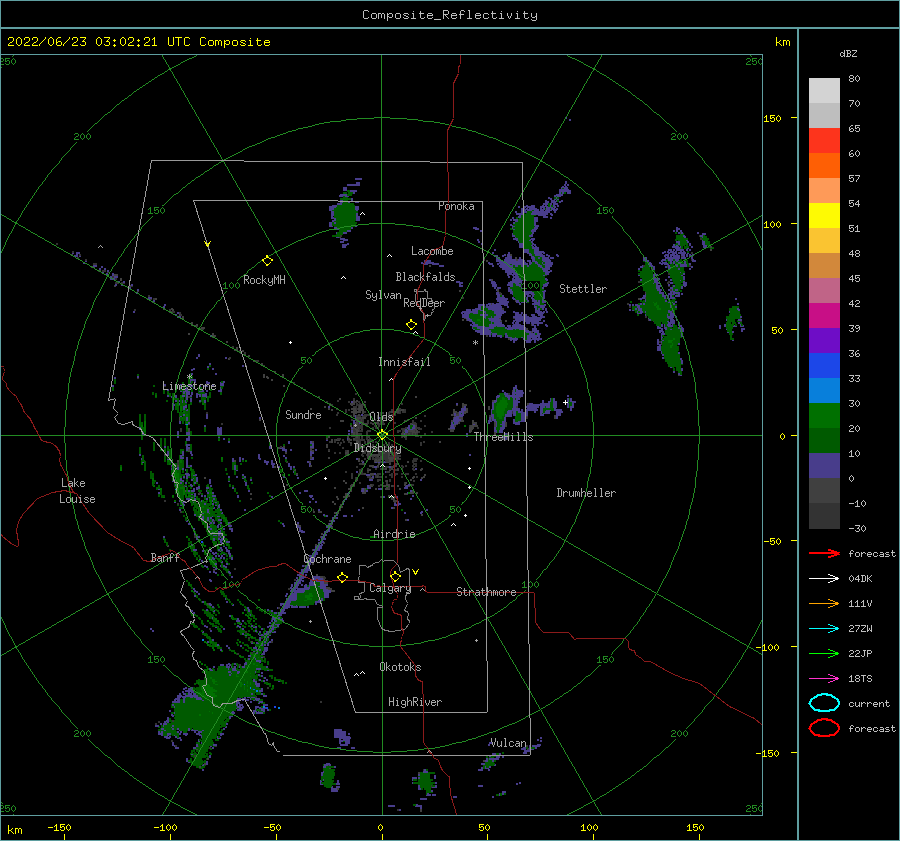The height and width of the screenshot is (841, 900).
Task: Click the Strathmore city label
Action: [486, 592]
